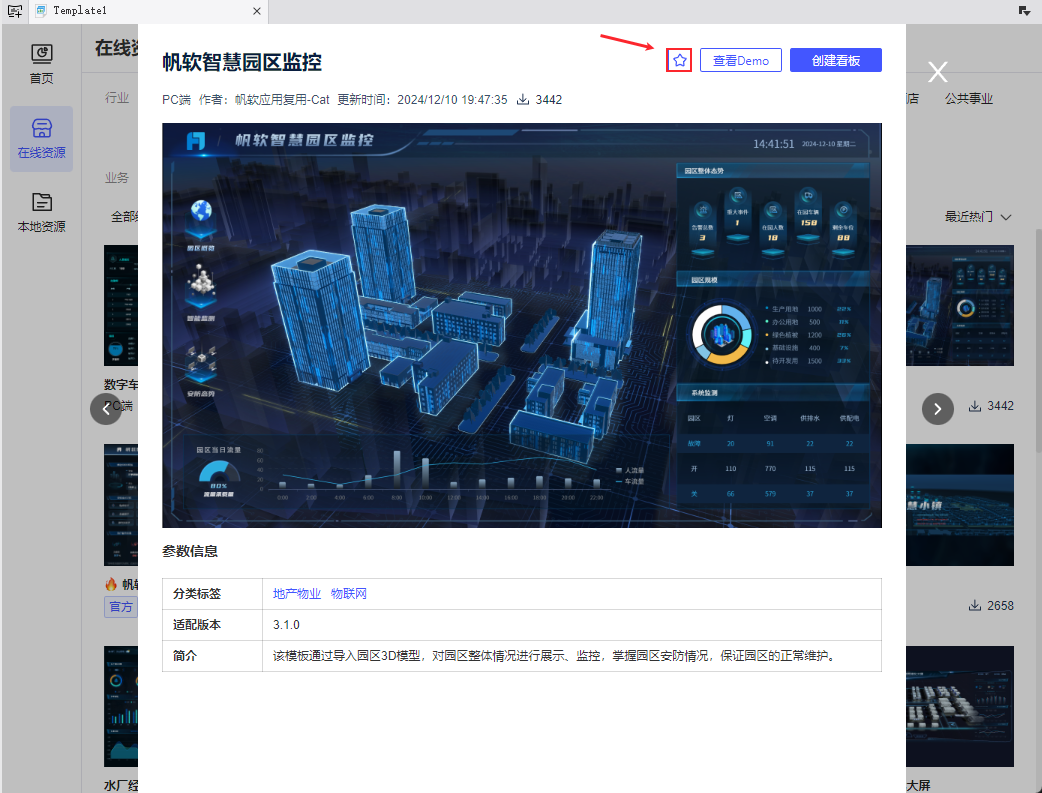Click the author text 帆软应用复用-Cat

(282, 100)
